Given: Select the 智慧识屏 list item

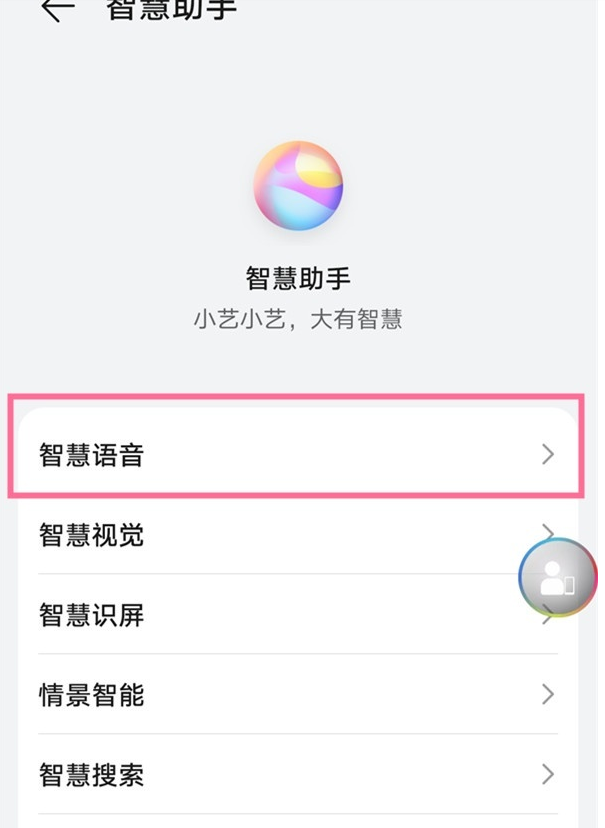Looking at the screenshot, I should tap(298, 614).
